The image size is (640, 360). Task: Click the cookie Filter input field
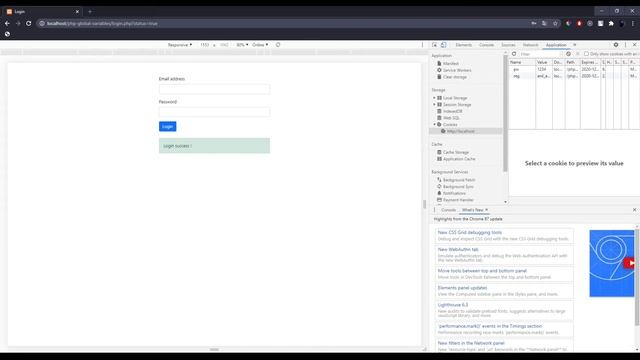pyautogui.click(x=540, y=54)
